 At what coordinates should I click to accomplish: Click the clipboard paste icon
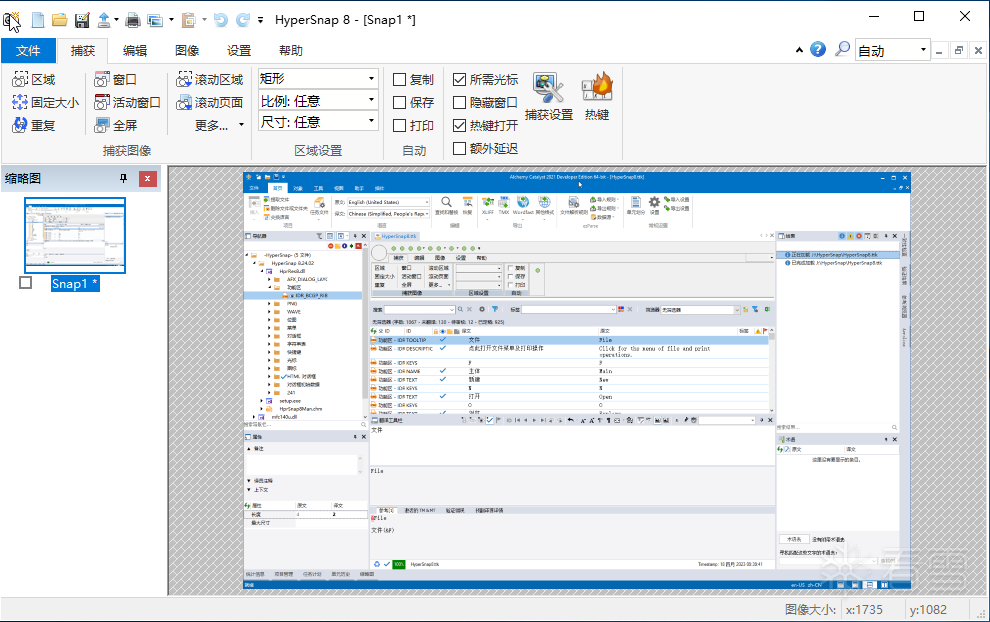pos(188,20)
